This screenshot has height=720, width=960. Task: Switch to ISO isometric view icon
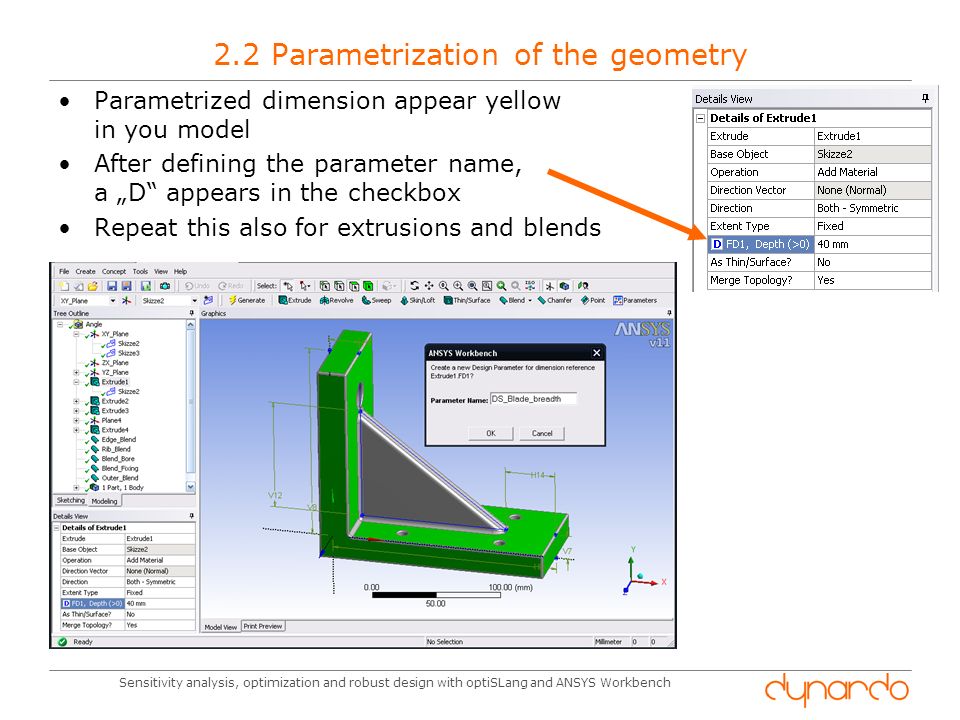click(x=530, y=286)
